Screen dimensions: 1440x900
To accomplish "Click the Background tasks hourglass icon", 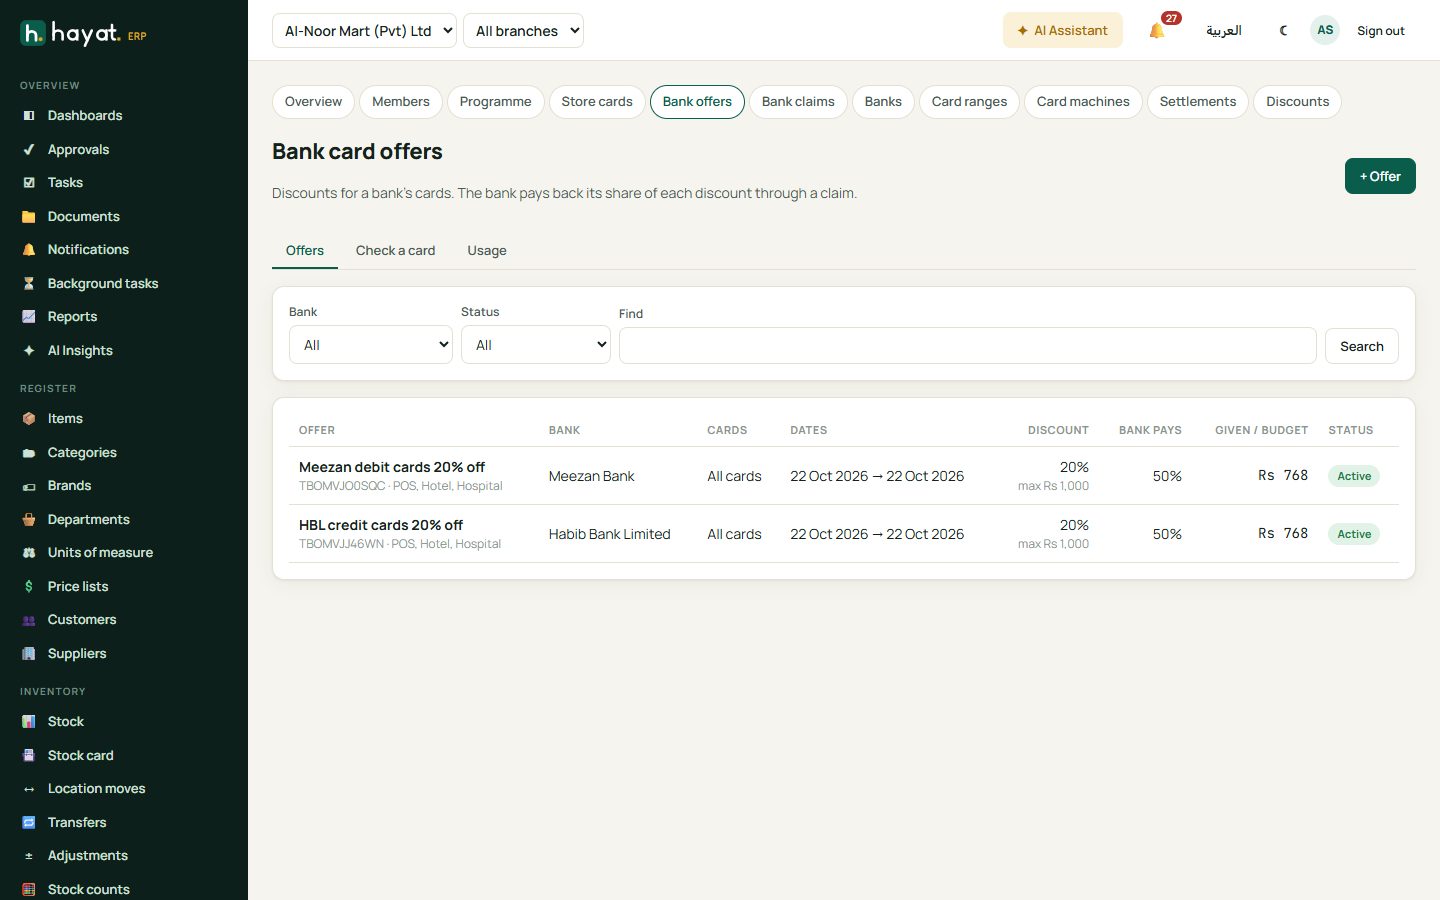I will pos(29,284).
